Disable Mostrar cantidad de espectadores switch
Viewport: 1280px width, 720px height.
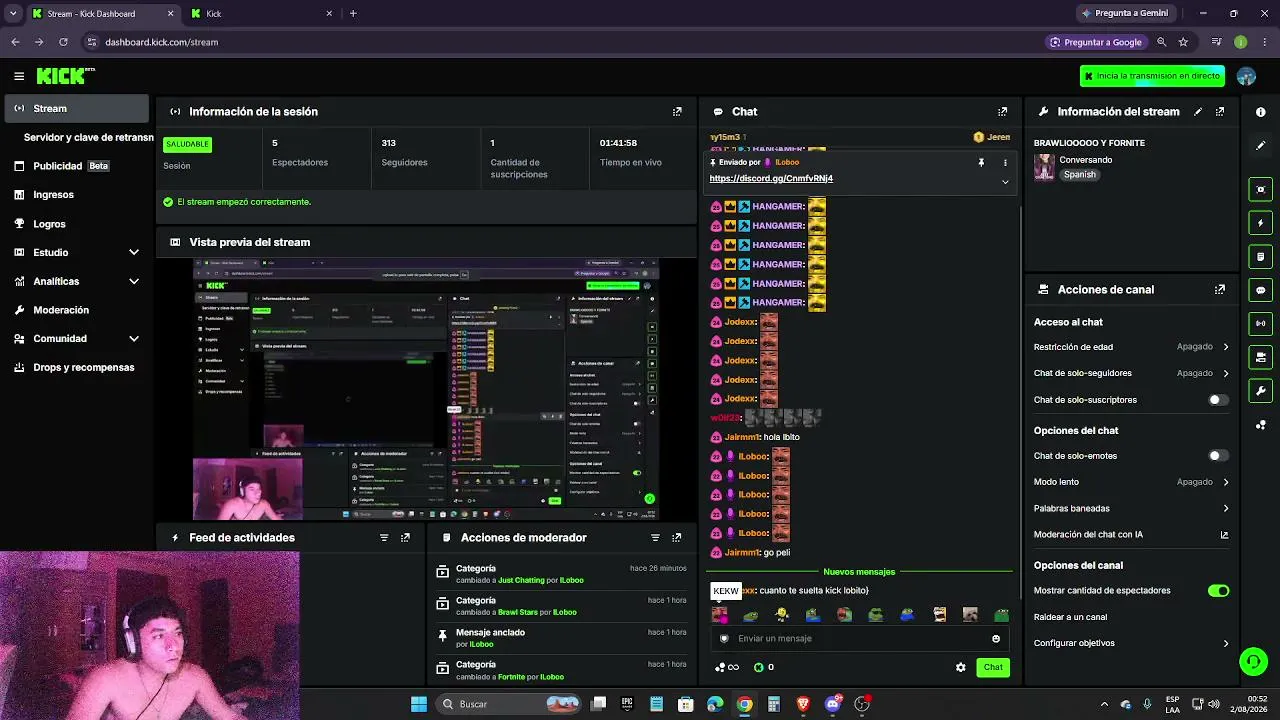[x=1218, y=591]
